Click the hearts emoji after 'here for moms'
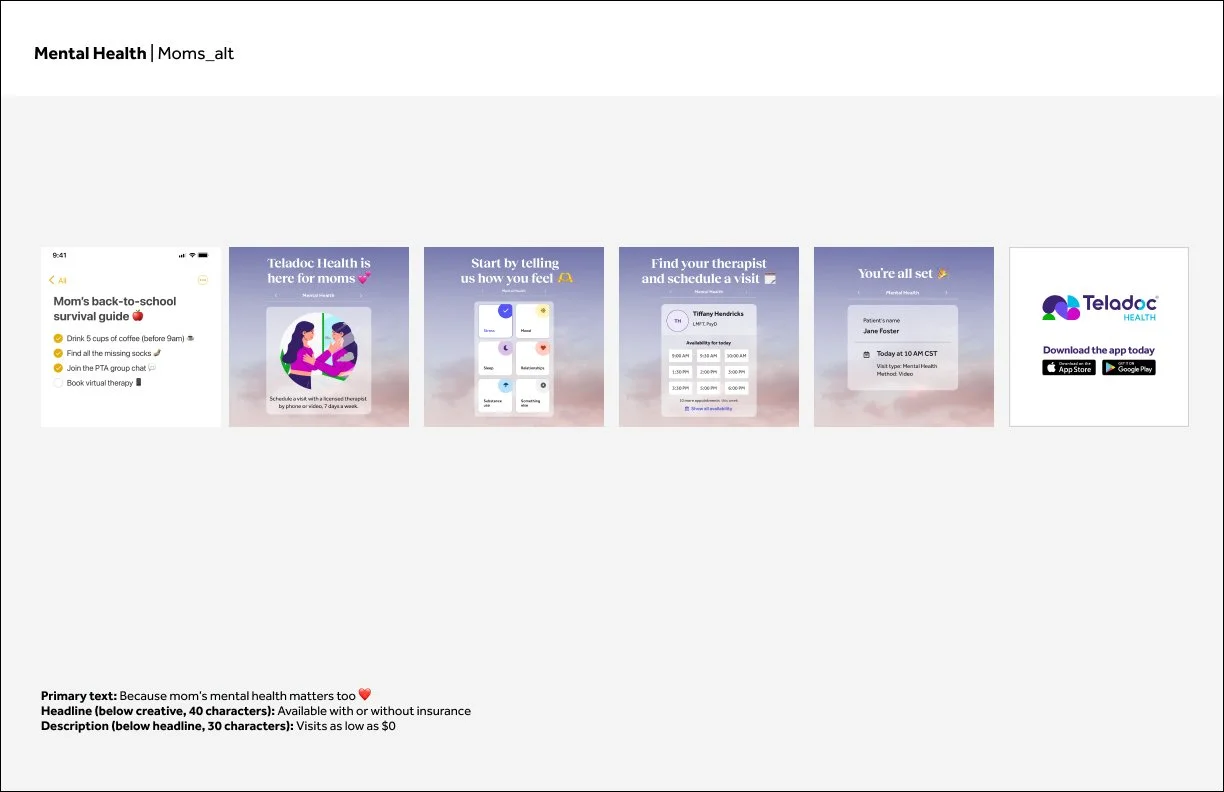This screenshot has width=1224, height=792. [364, 278]
